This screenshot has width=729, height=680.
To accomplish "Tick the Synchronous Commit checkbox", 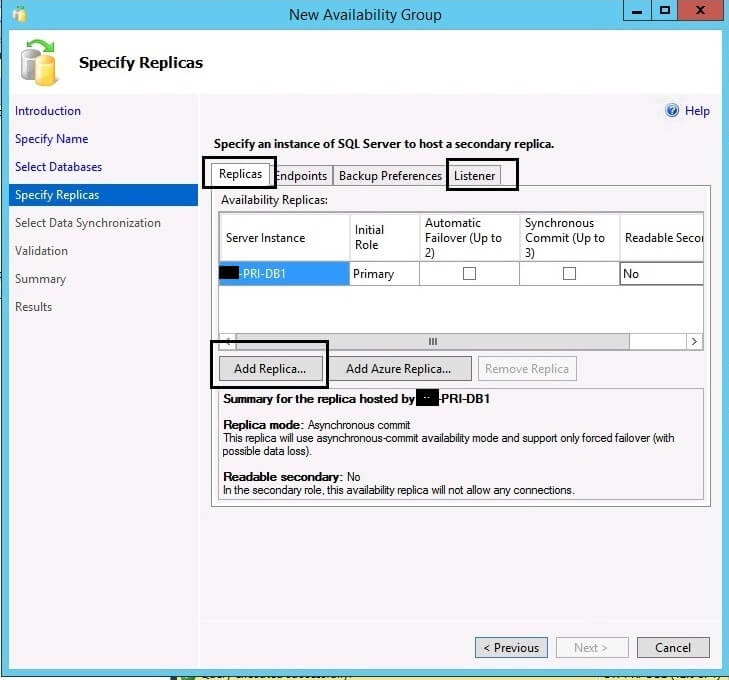I will point(569,274).
